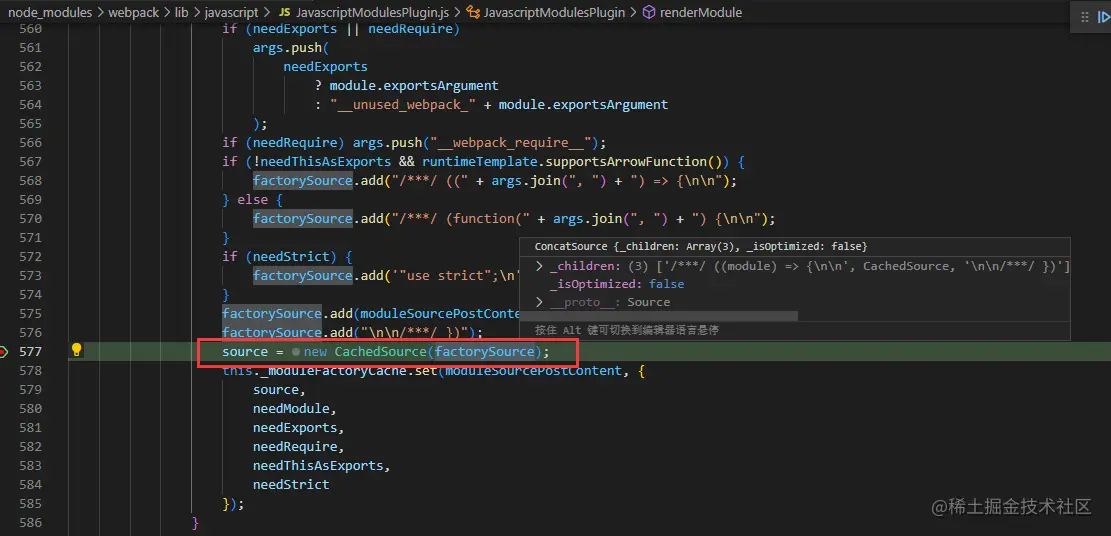Click the Alt key hint text in hover
The image size is (1111, 536).
627,330
